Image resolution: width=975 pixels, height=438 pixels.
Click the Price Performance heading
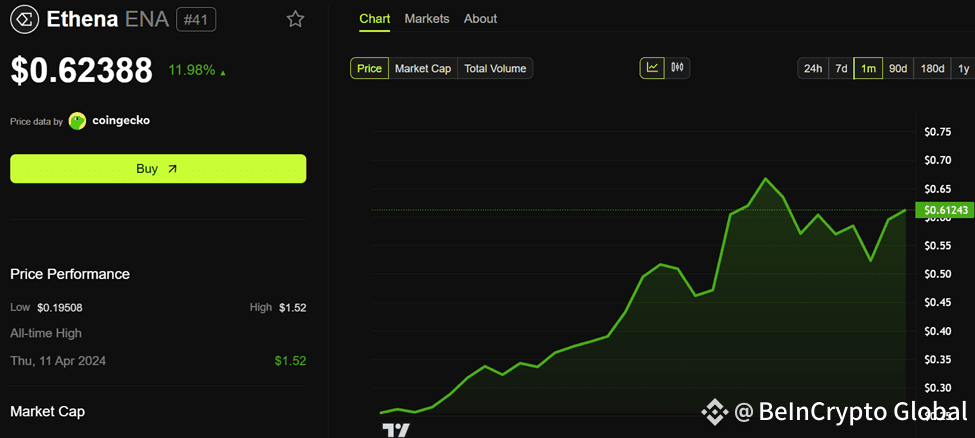(70, 274)
